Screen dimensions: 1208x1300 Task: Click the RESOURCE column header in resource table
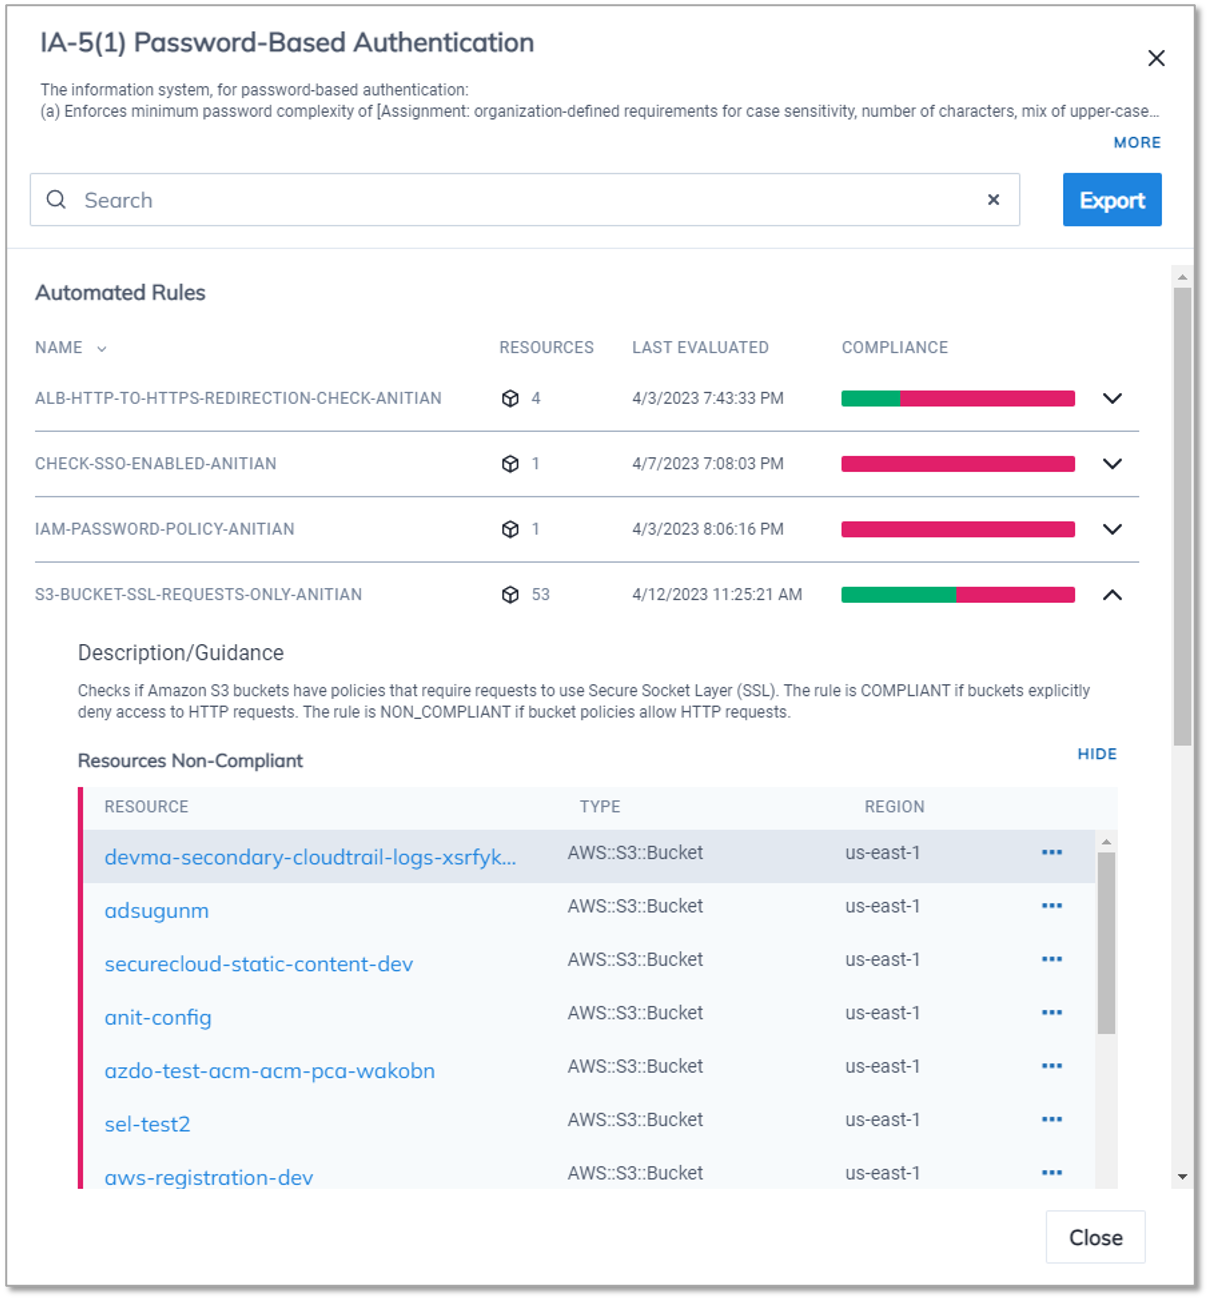click(x=146, y=807)
